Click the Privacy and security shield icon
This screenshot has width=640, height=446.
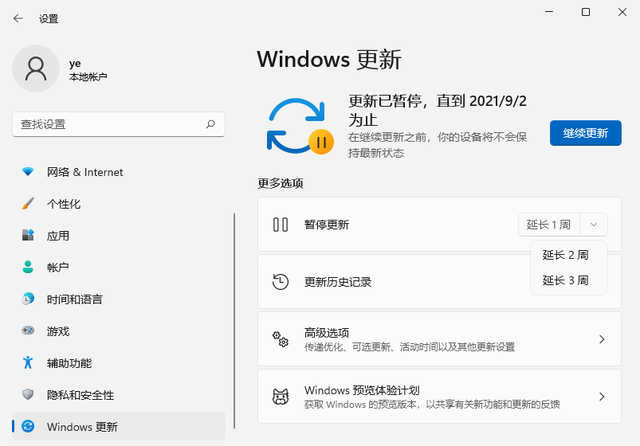28,394
